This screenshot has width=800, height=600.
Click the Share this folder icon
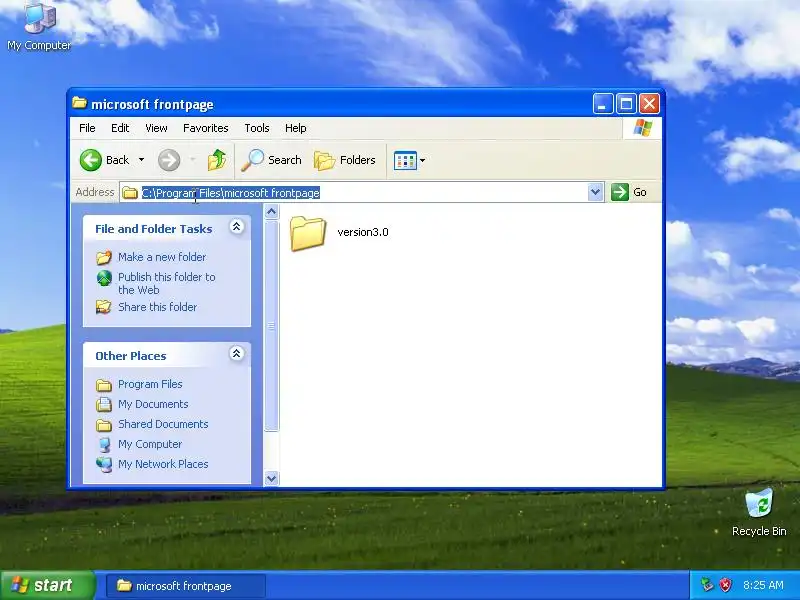(104, 307)
